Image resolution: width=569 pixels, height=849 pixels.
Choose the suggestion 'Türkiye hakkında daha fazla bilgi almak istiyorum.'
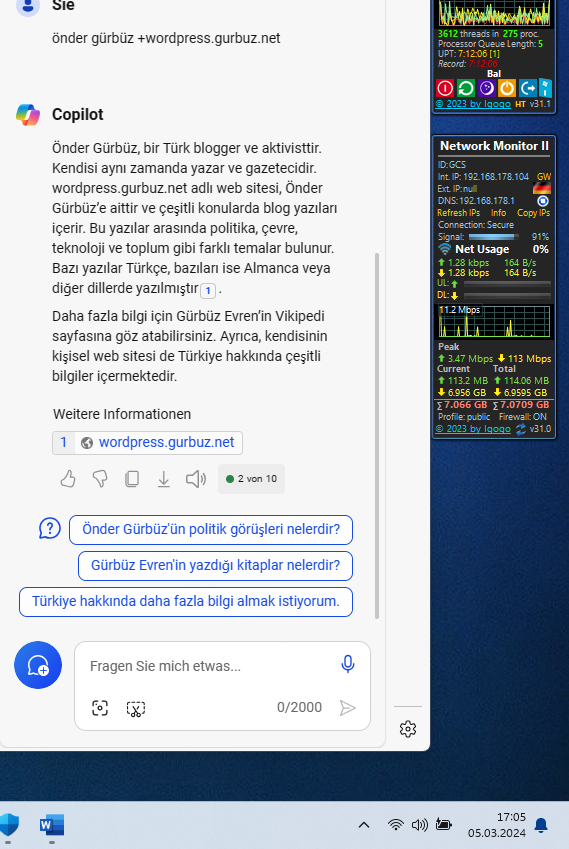pos(186,602)
